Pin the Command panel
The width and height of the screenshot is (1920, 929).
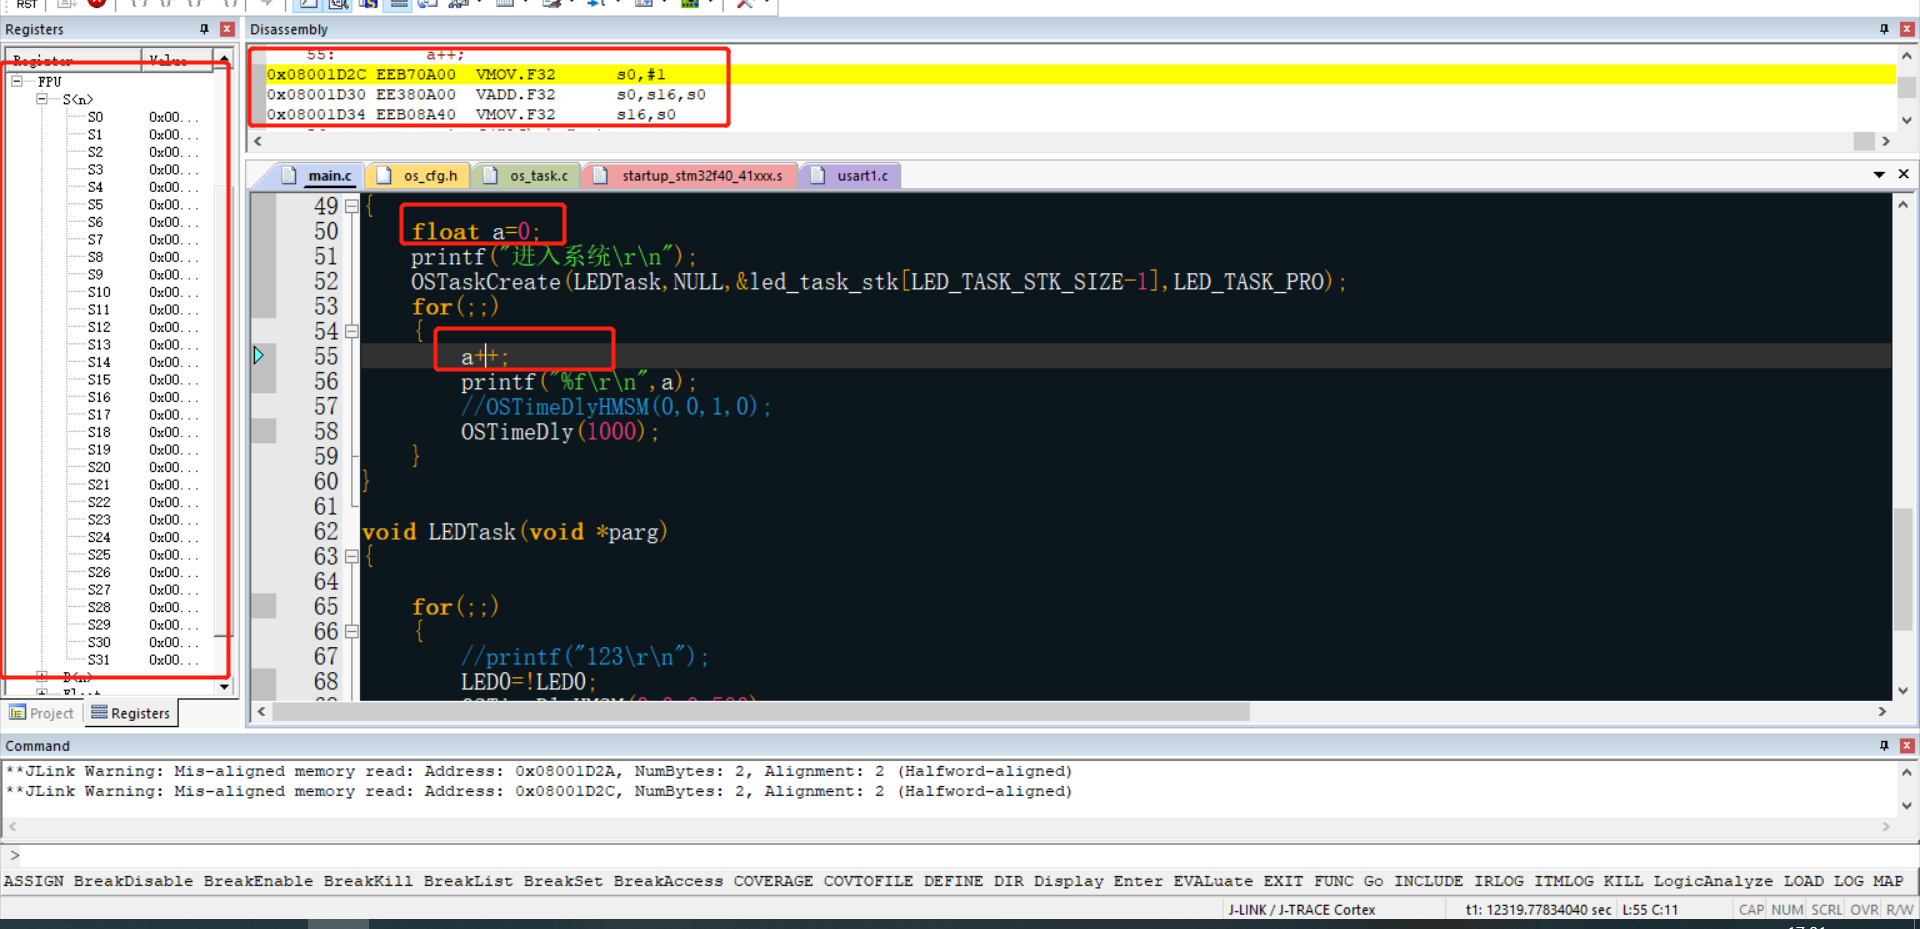1884,746
